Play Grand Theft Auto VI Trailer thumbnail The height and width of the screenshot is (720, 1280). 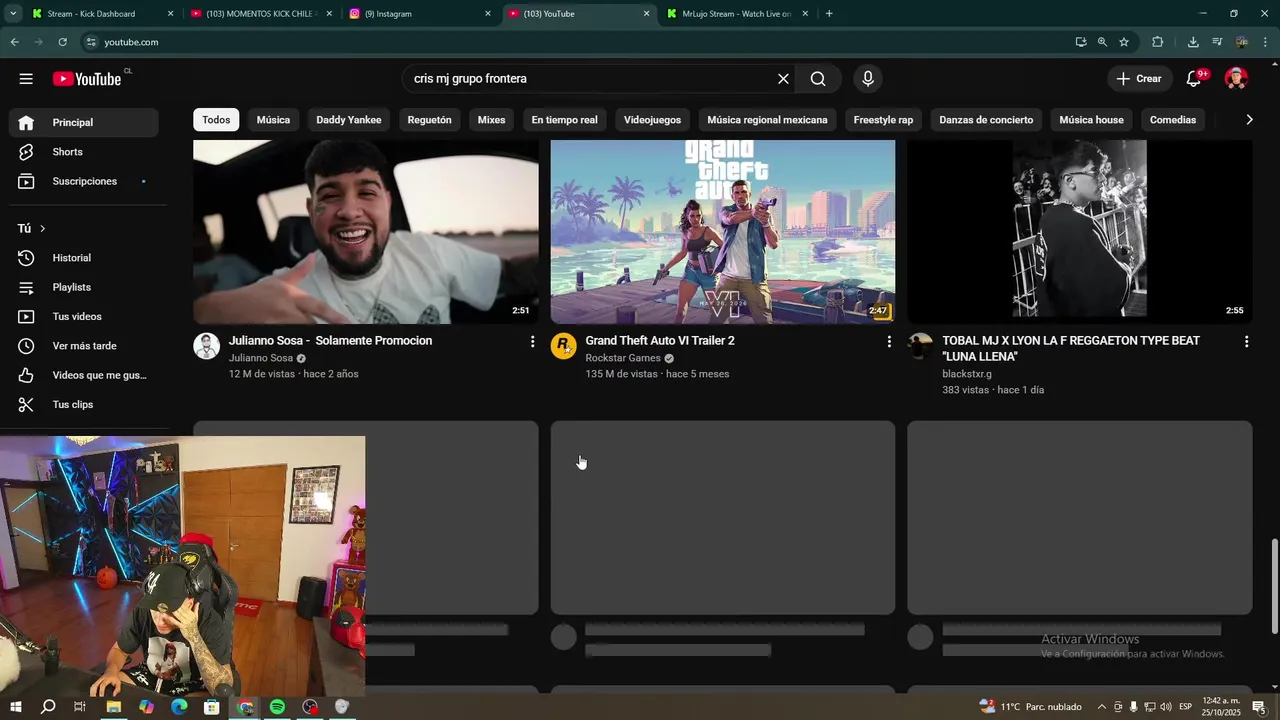click(723, 232)
